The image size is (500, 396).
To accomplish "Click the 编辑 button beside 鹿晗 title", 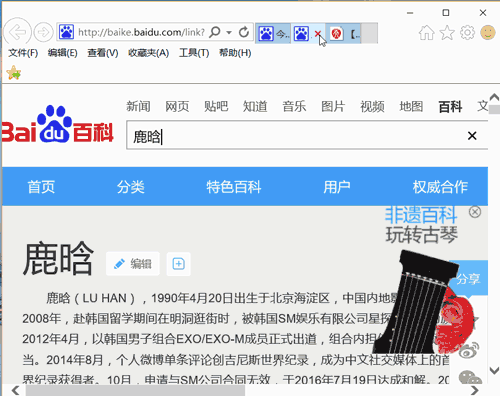I will [133, 264].
